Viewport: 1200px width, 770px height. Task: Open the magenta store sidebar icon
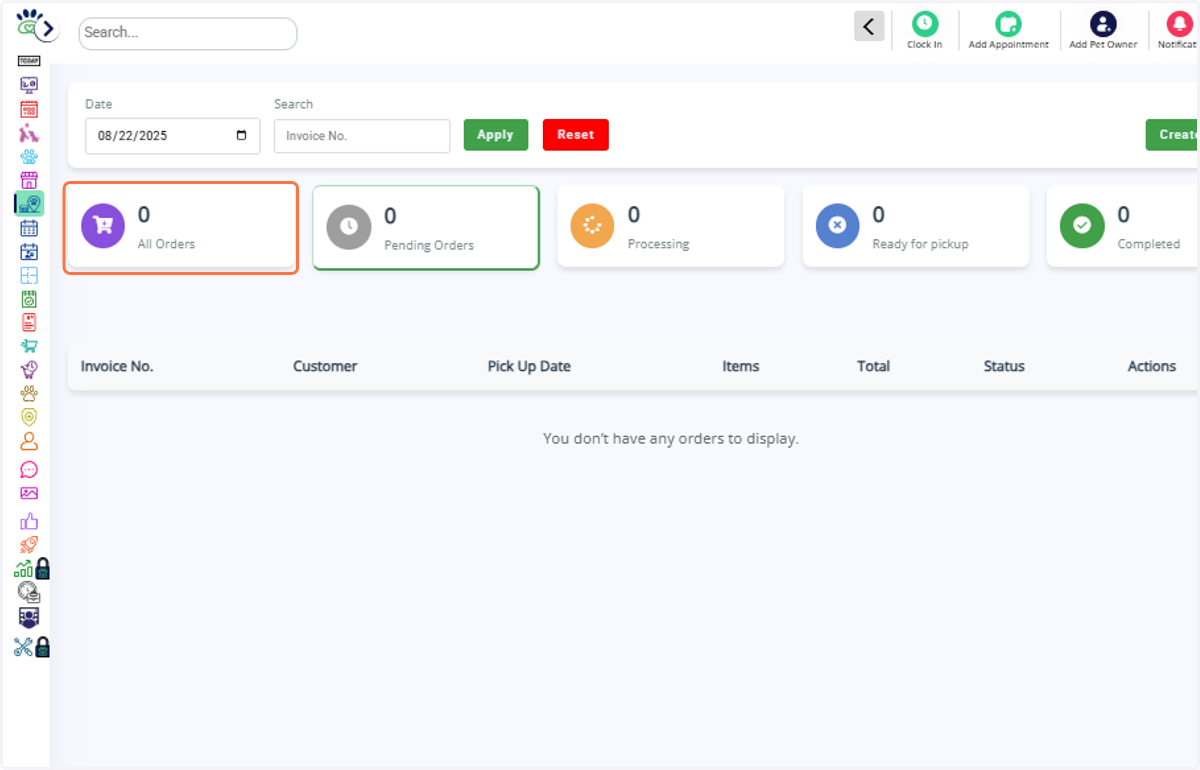pos(29,181)
